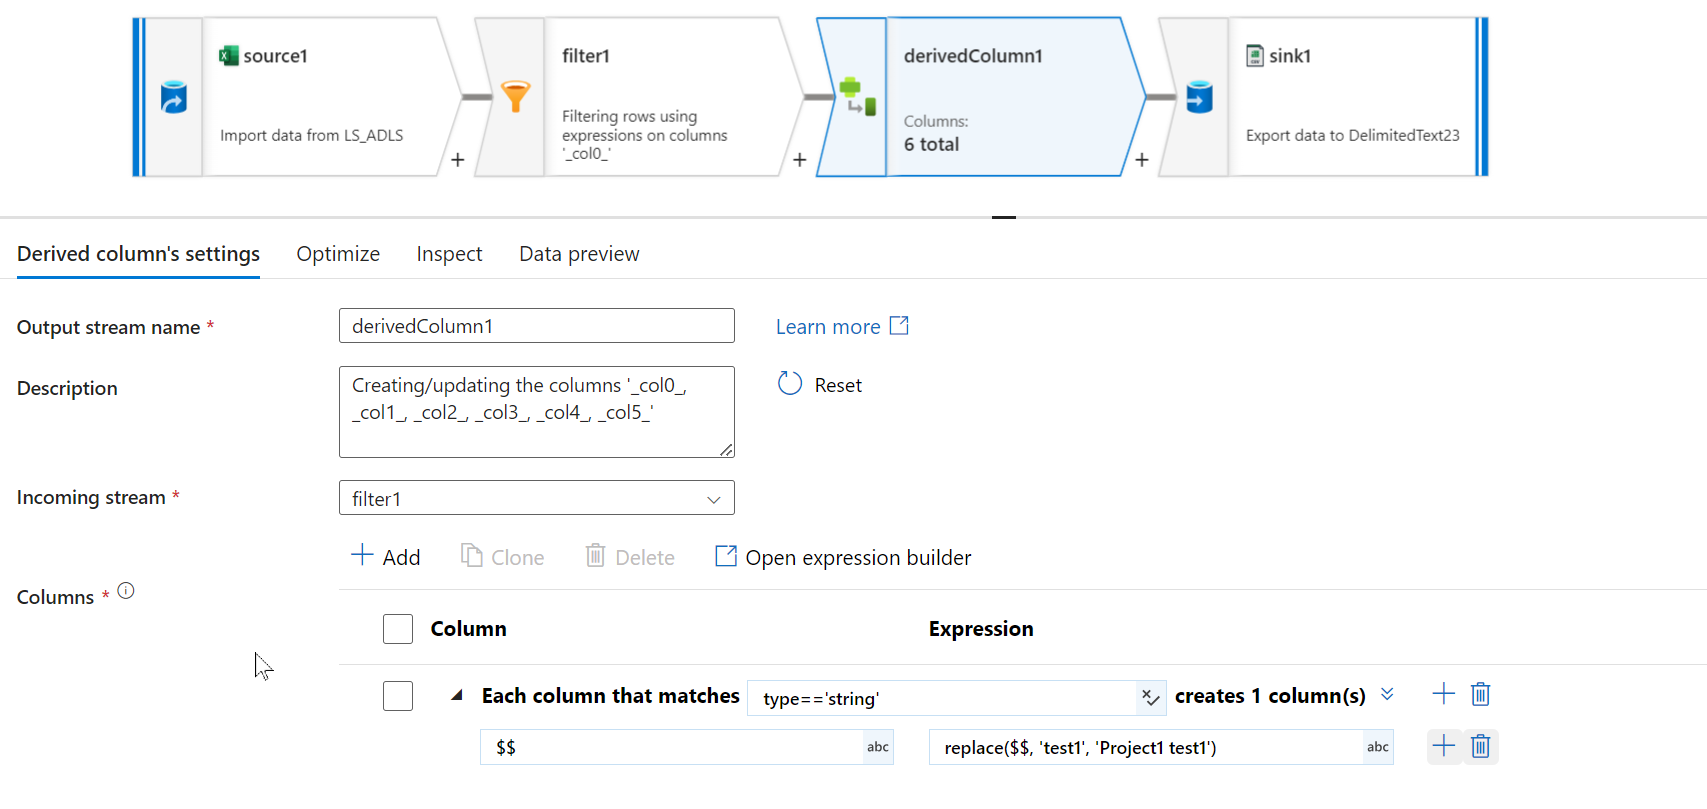Click the source1 database icon
Screen dimensions: 1707x809
pyautogui.click(x=174, y=97)
